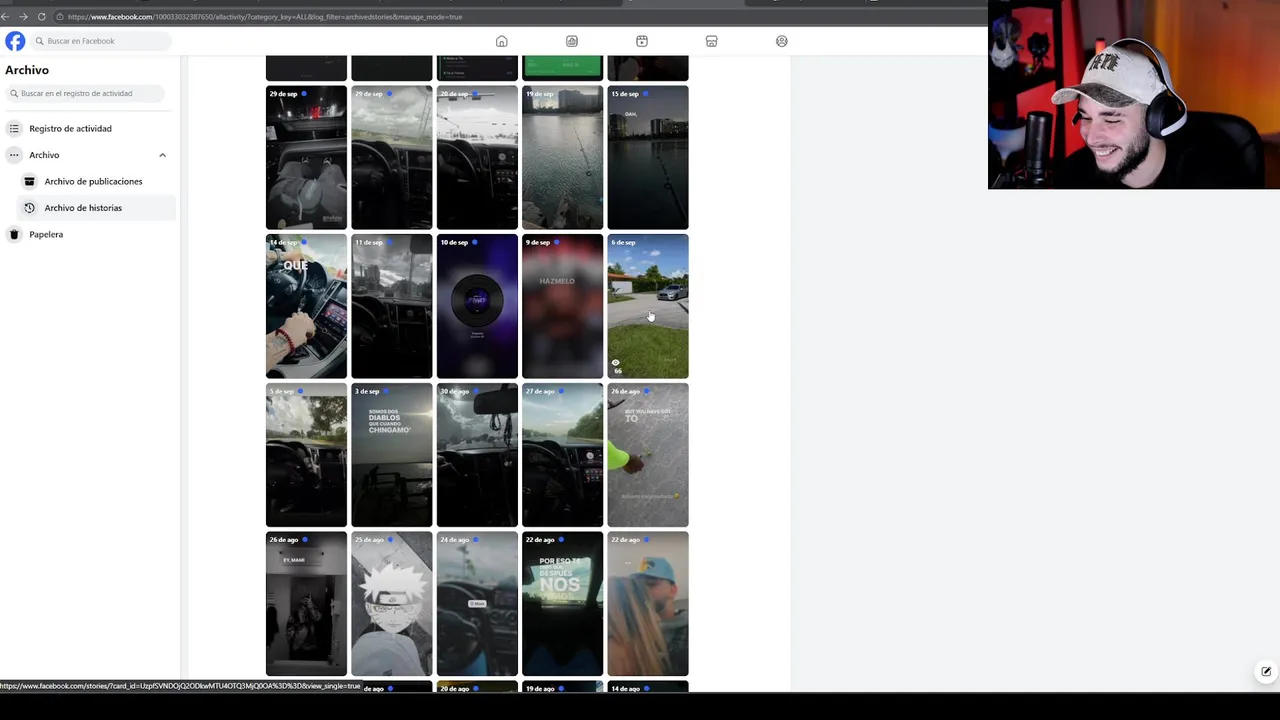
Task: Open the 6 de sep parked car story
Action: [648, 306]
